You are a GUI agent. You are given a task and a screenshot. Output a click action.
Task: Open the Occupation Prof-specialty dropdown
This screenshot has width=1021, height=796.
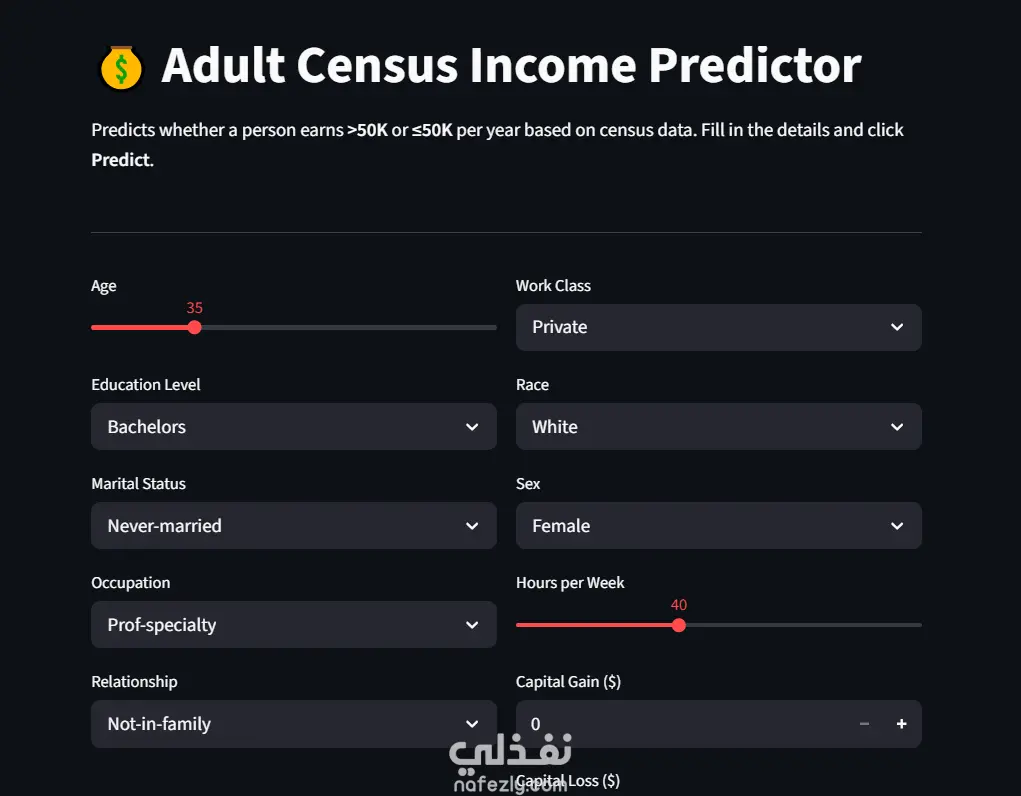[294, 625]
